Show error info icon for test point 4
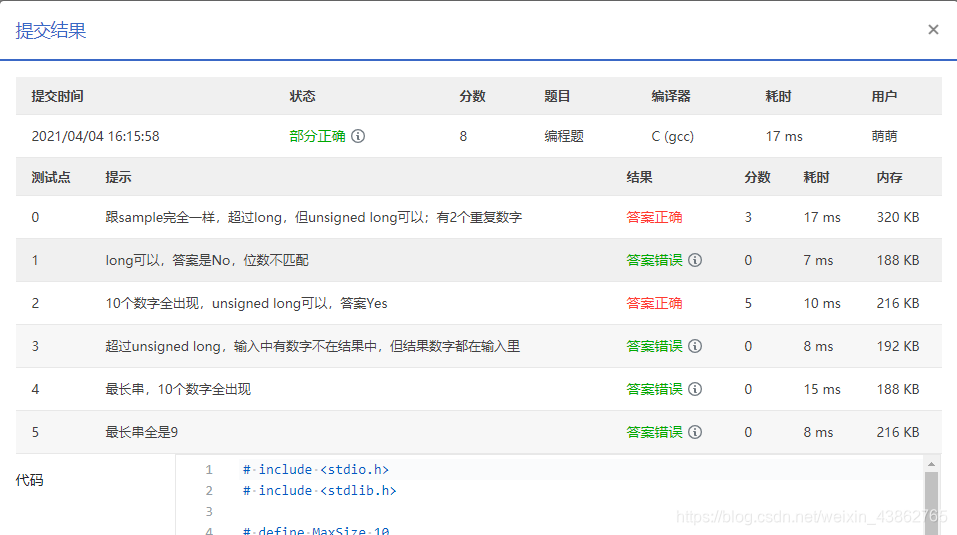The image size is (957, 535). (695, 389)
